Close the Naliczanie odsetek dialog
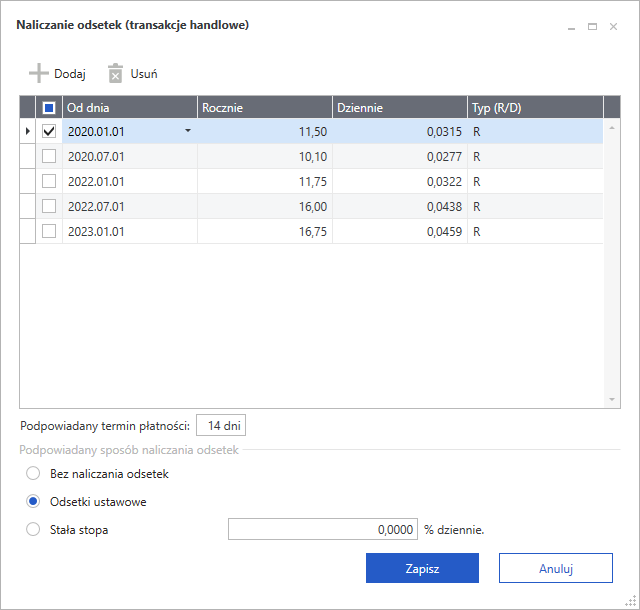This screenshot has width=640, height=610. [613, 26]
